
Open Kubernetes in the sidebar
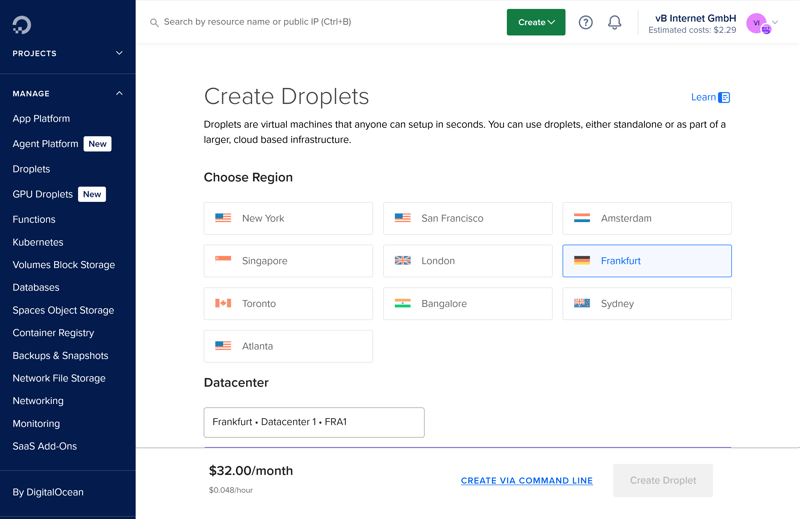[x=38, y=242]
